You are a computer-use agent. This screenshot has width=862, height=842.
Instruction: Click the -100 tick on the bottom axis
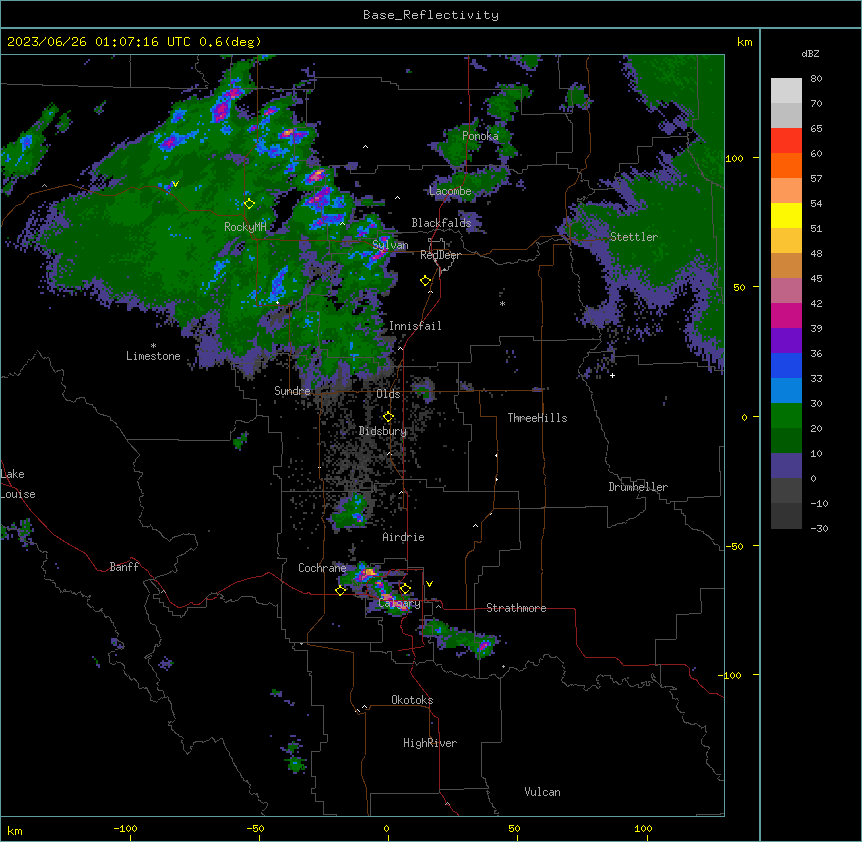[x=126, y=828]
